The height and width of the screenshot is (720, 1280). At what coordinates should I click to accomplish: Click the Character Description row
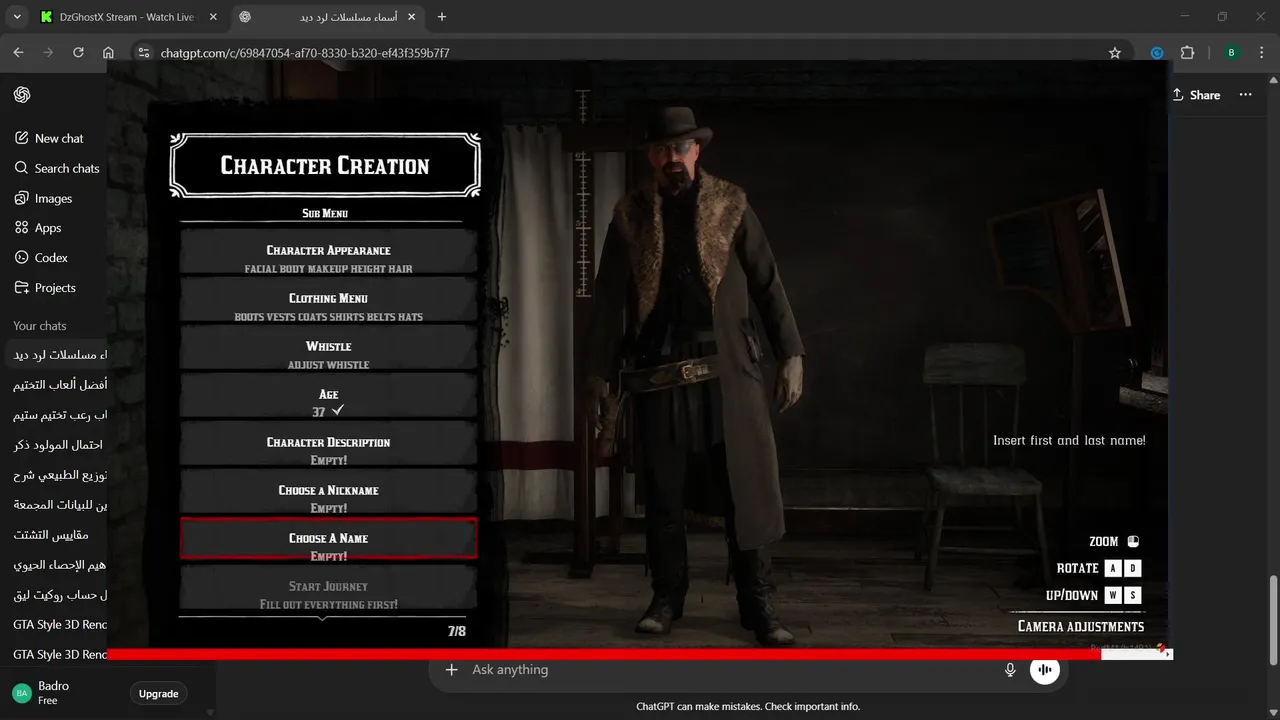pos(328,445)
